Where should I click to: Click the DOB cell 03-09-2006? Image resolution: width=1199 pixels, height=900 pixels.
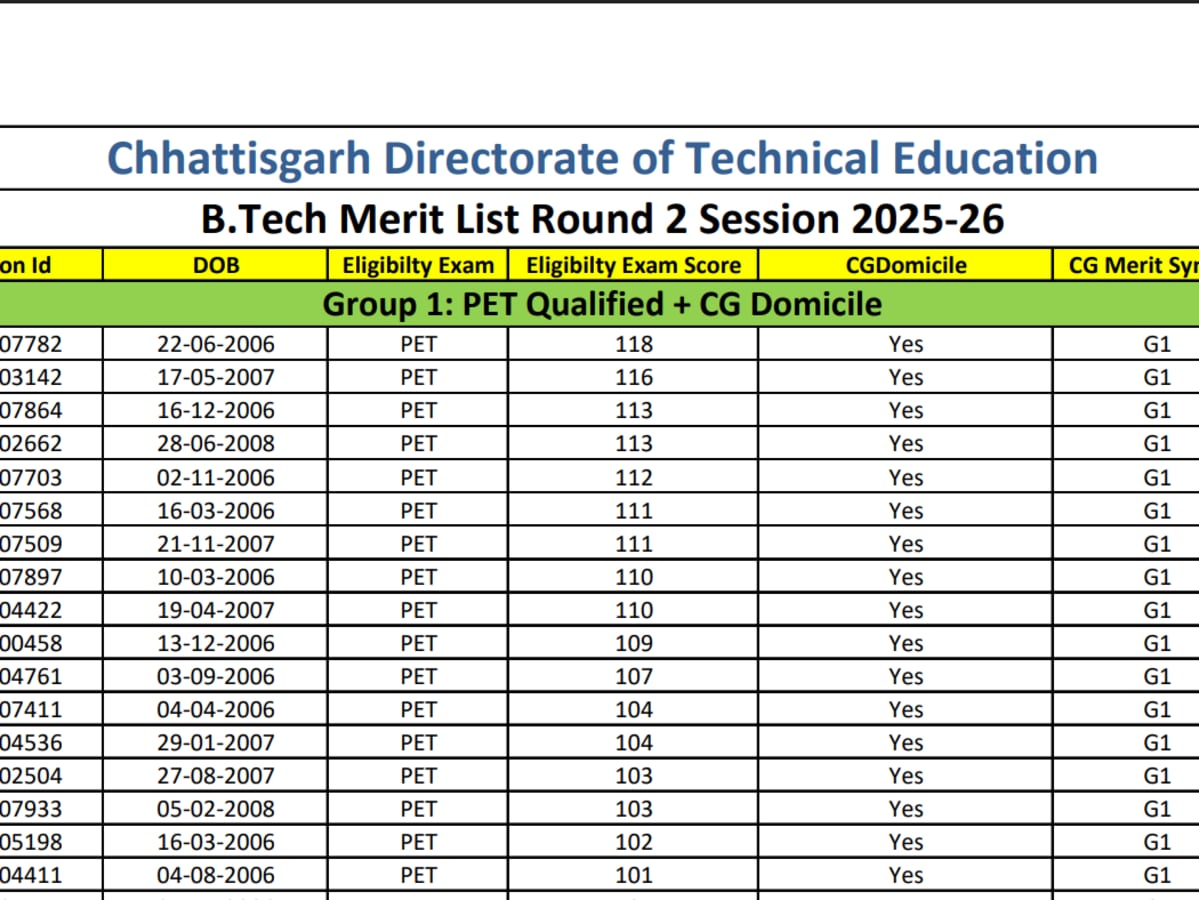click(x=216, y=677)
